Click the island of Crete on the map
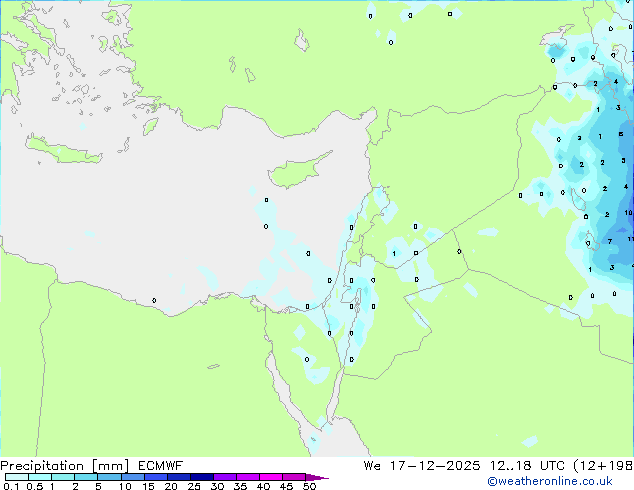634x490 pixels. tap(63, 149)
